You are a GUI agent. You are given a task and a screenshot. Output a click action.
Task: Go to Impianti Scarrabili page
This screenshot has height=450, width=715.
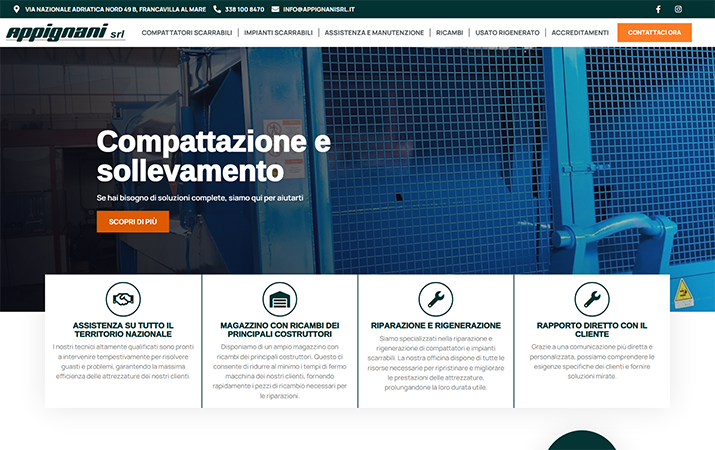click(x=278, y=32)
